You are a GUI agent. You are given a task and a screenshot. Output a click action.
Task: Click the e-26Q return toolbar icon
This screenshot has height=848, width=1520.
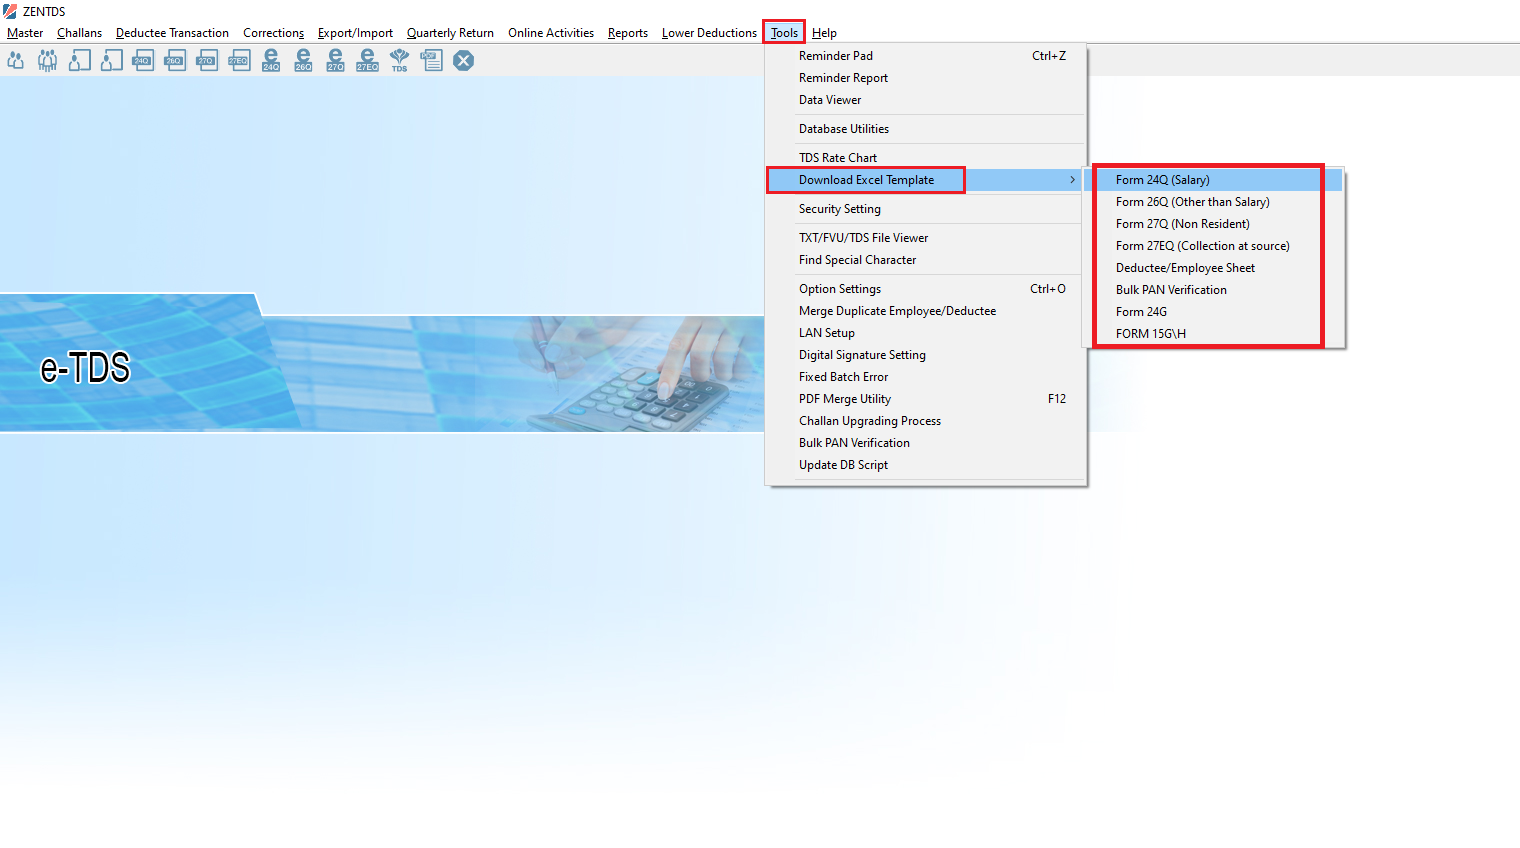click(304, 61)
